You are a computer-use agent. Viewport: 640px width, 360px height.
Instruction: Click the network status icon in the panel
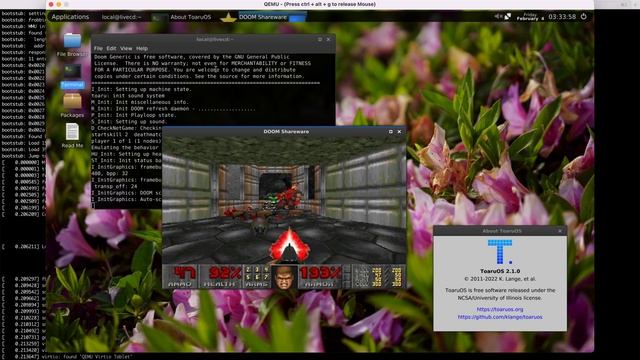click(x=508, y=16)
